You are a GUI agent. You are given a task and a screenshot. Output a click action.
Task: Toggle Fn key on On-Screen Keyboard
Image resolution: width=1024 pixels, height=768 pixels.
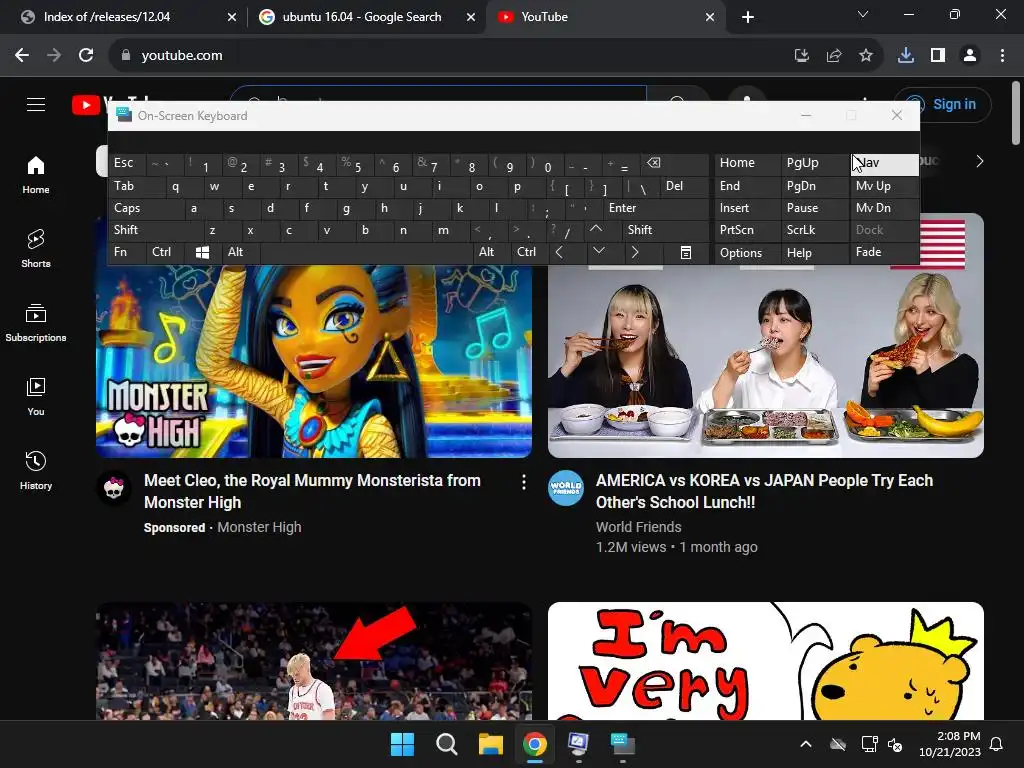point(127,252)
